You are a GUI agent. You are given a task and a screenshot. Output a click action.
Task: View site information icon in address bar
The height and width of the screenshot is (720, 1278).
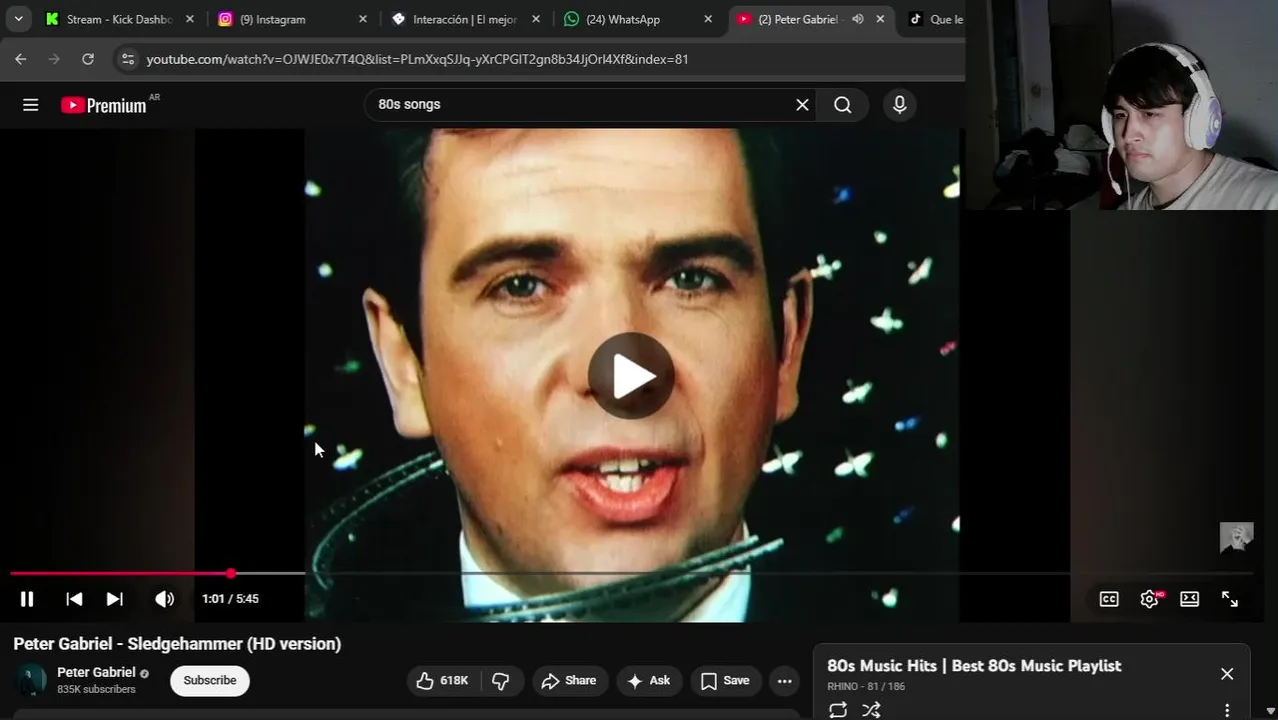click(x=127, y=59)
